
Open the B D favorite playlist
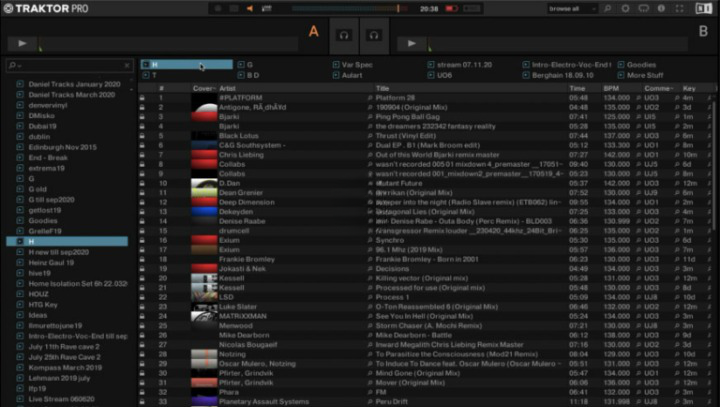point(248,75)
